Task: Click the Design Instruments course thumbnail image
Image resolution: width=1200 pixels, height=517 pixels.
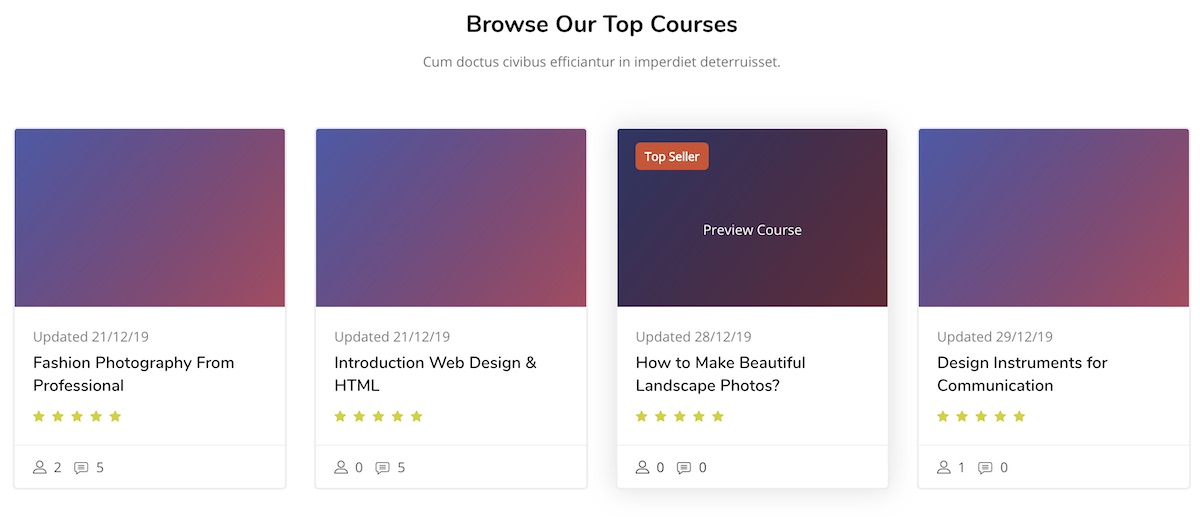Action: pyautogui.click(x=1054, y=217)
